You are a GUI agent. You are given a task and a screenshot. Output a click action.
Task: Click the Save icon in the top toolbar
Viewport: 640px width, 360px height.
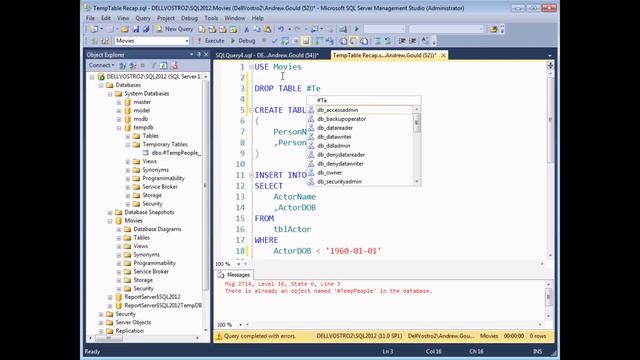136,29
